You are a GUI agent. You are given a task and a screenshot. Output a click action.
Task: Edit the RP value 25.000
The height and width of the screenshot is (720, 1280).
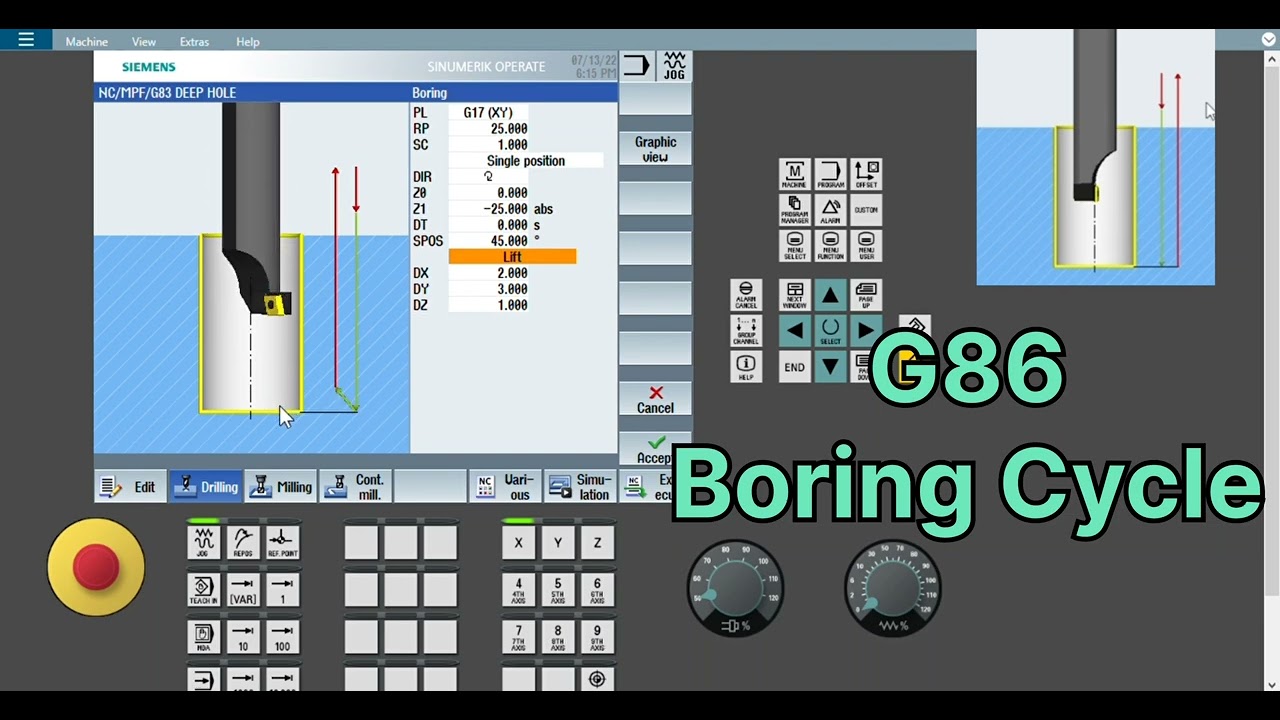pos(489,129)
